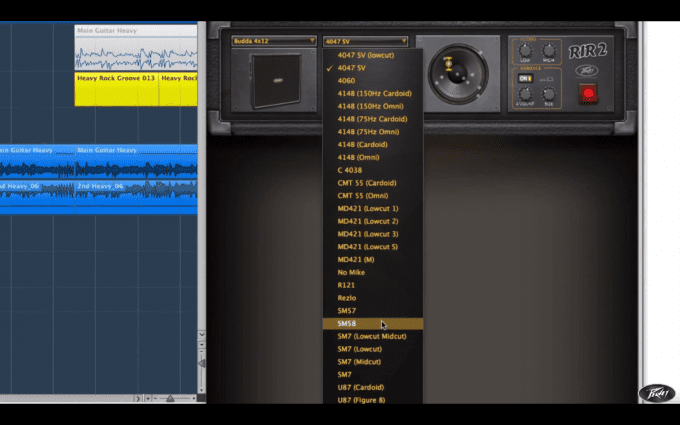This screenshot has width=680, height=425.
Task: Click the RIR 2 logo
Action: coord(589,51)
